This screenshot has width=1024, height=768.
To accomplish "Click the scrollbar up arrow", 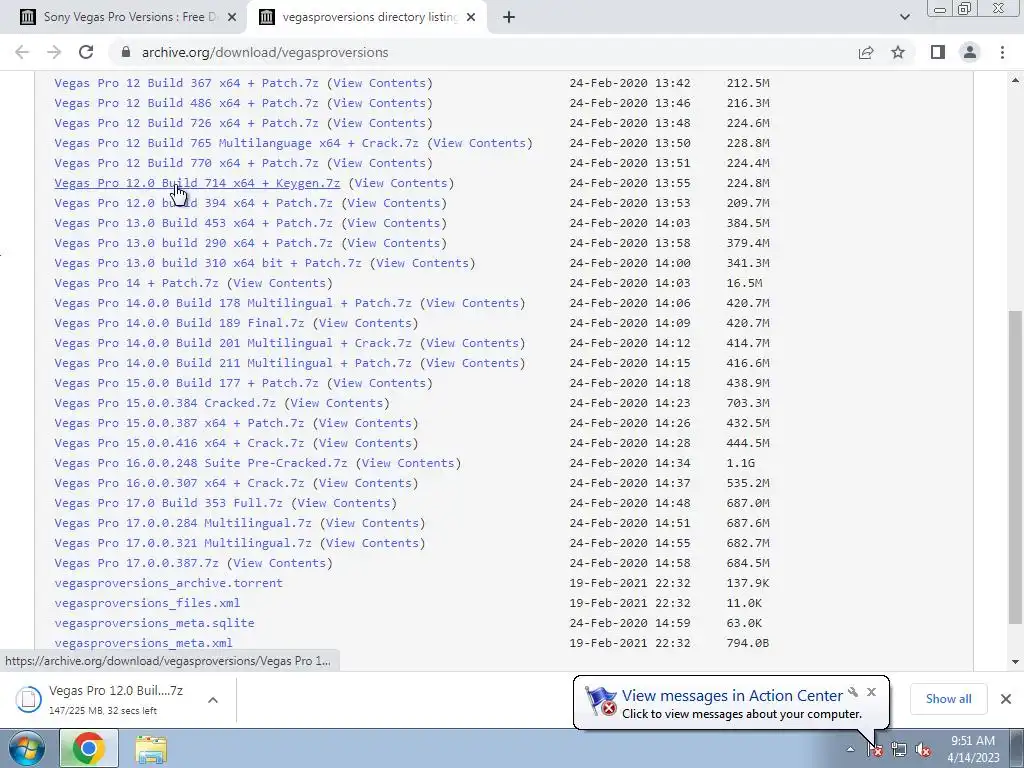I will [x=1015, y=80].
